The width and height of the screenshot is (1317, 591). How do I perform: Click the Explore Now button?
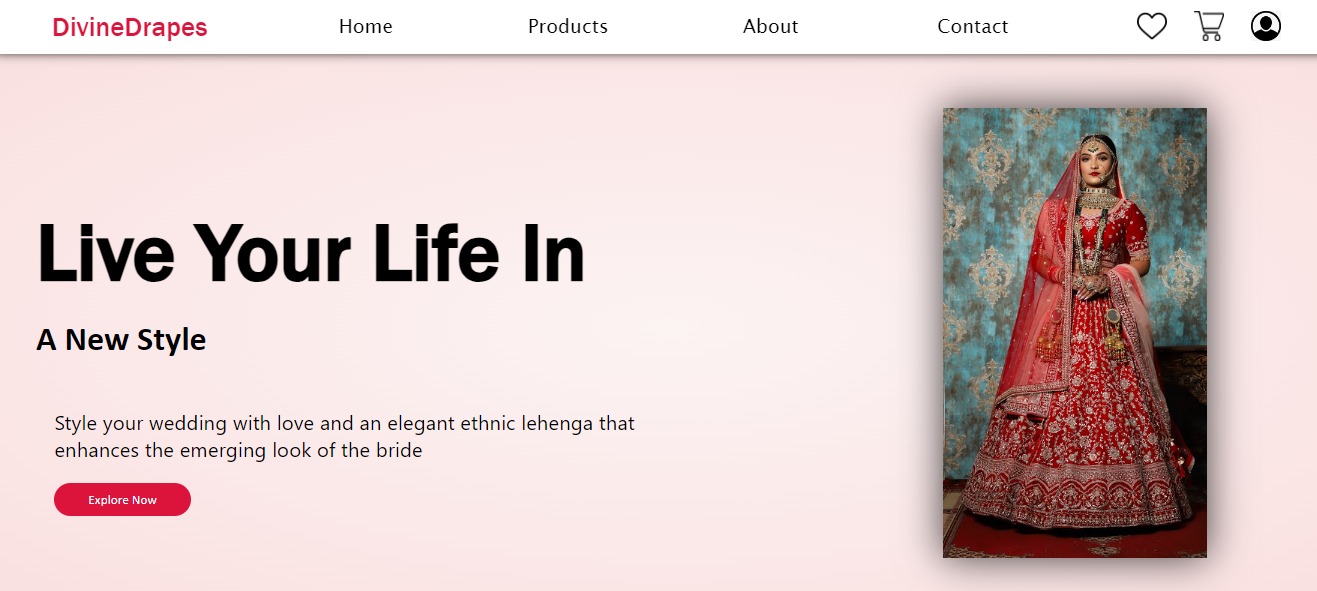pyautogui.click(x=122, y=500)
